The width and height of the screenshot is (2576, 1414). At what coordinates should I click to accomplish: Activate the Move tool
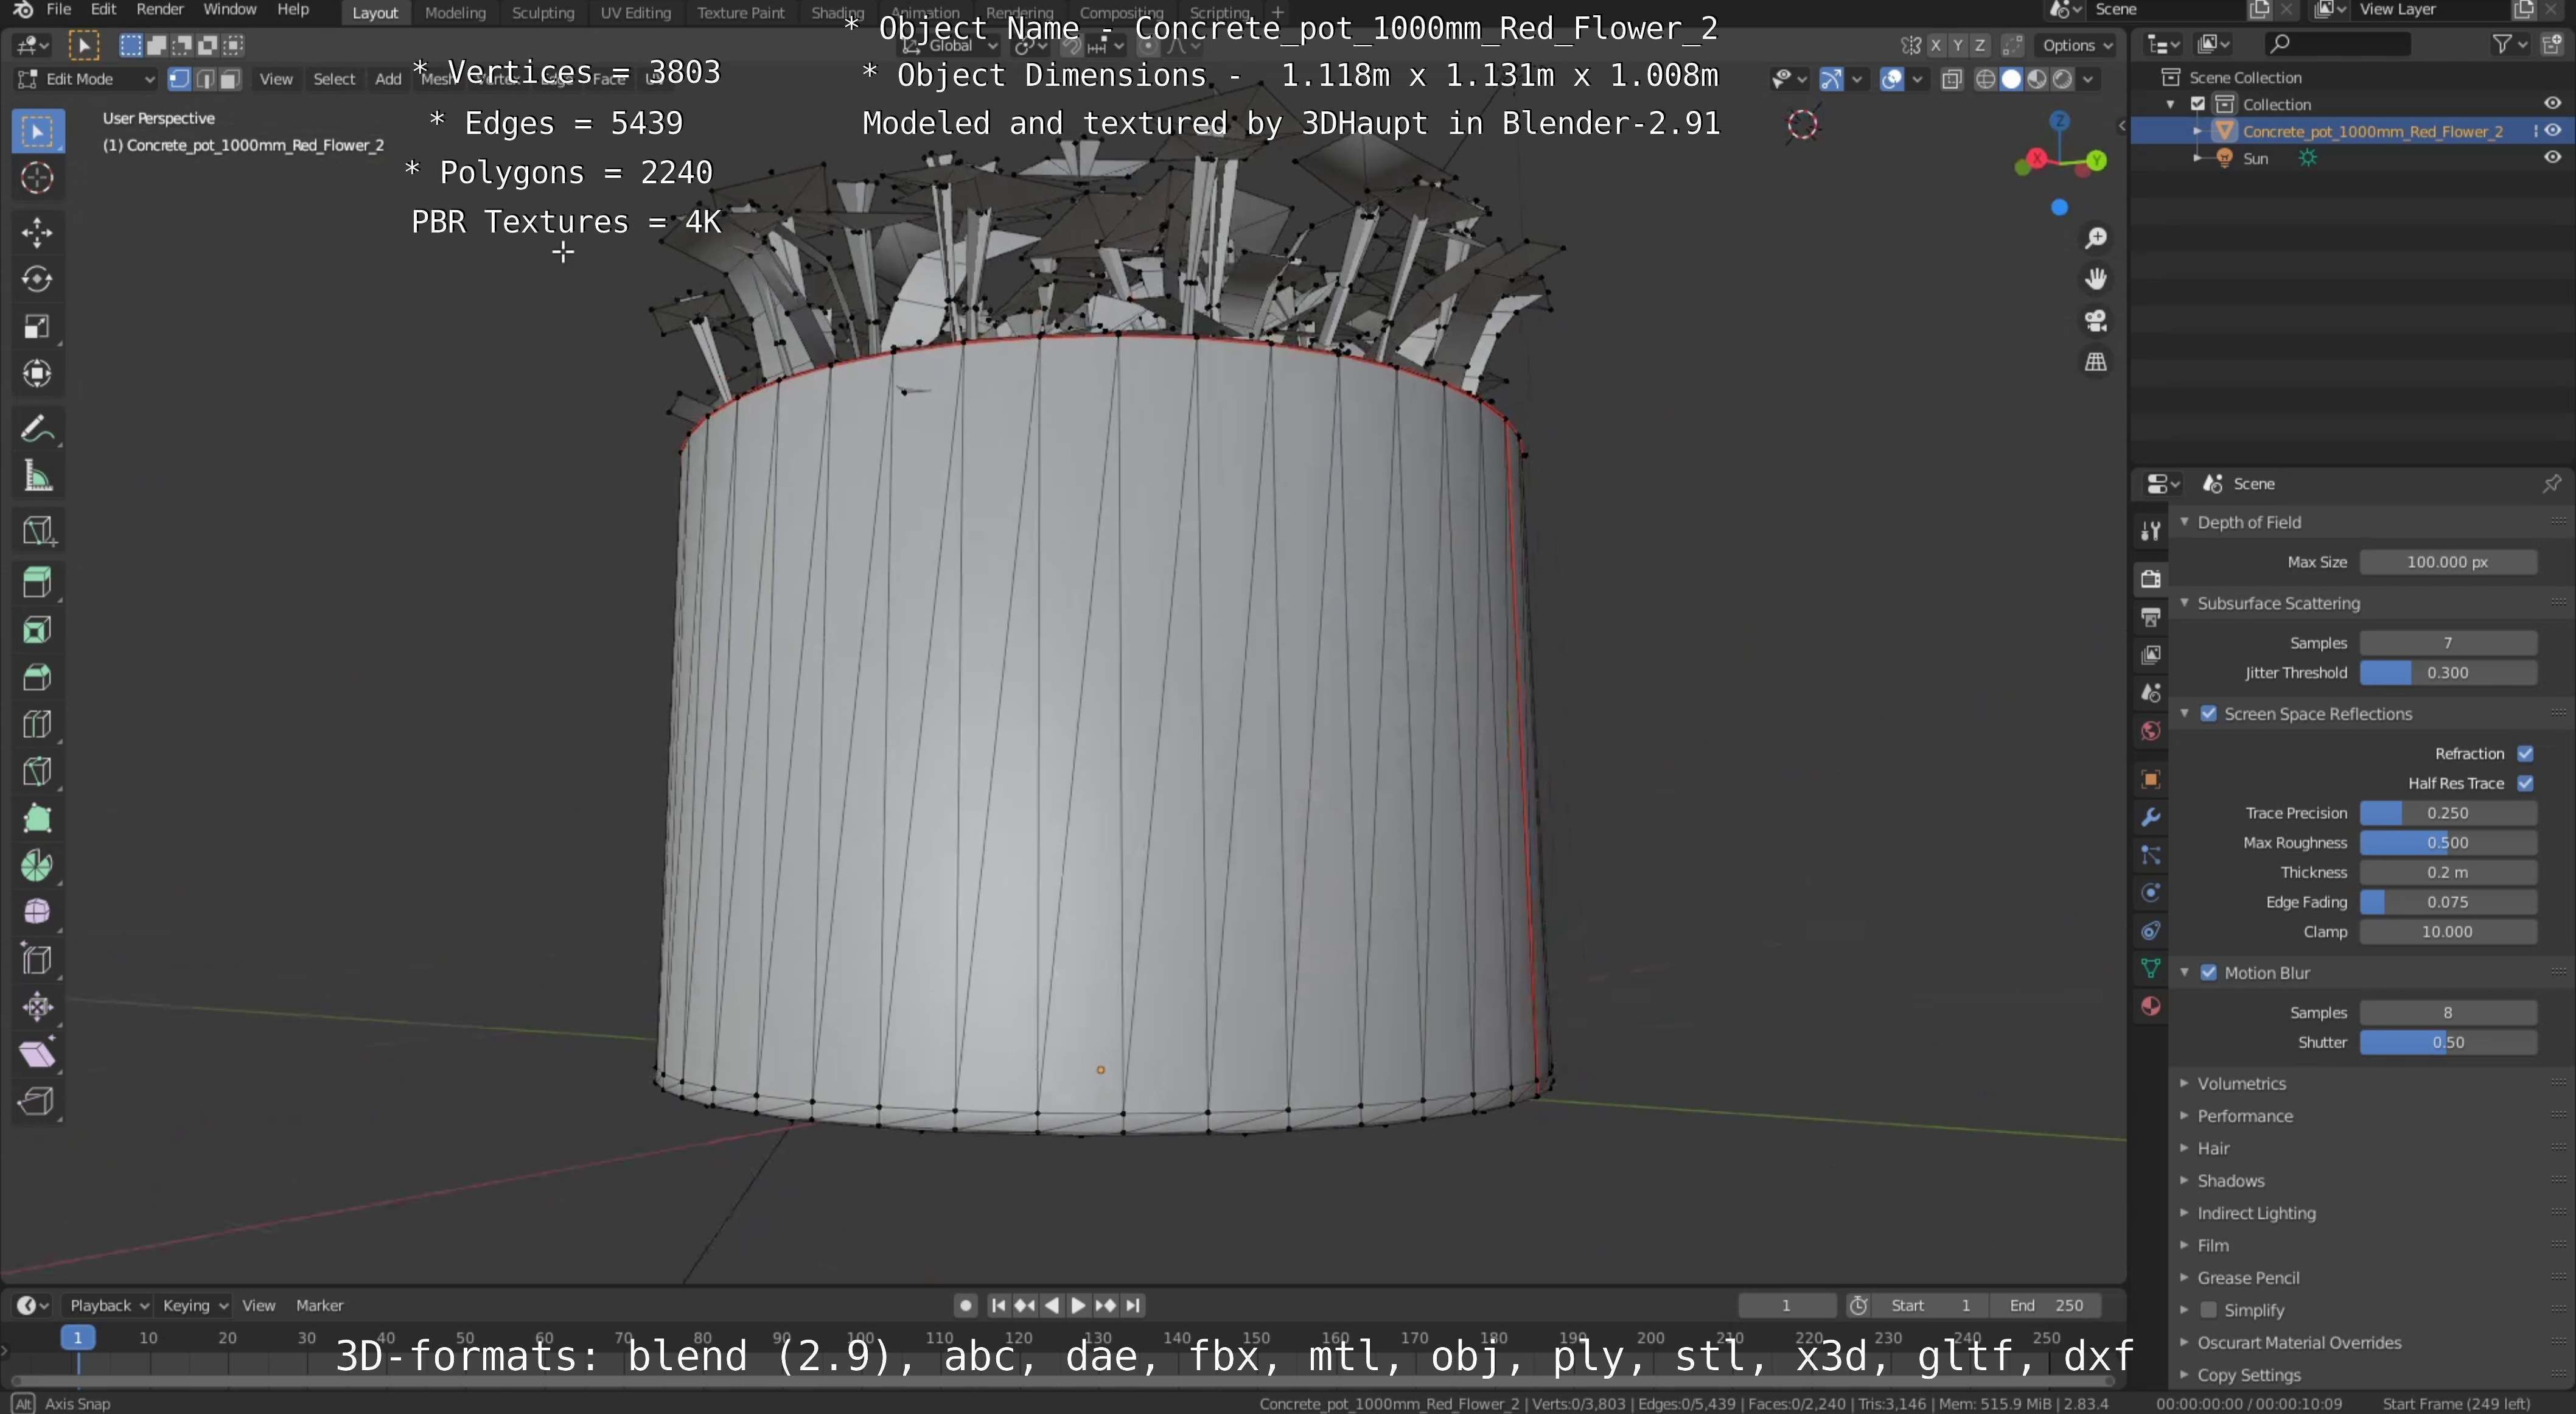click(37, 232)
